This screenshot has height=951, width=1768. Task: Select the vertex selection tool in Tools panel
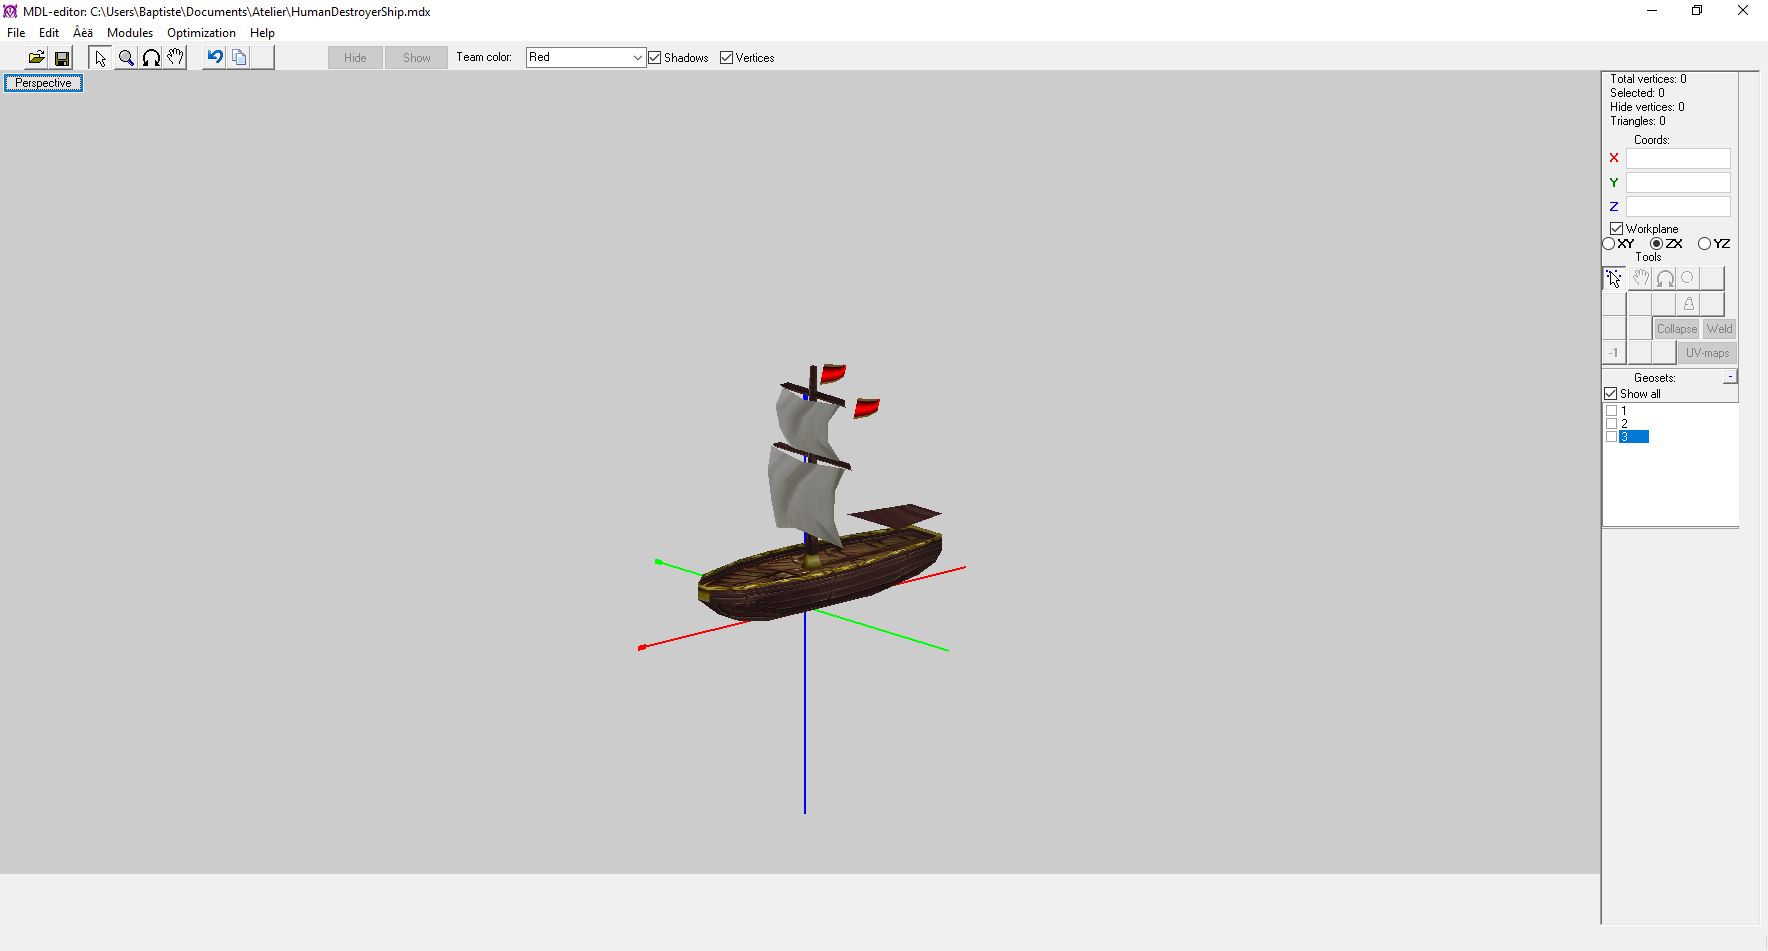coord(1614,278)
